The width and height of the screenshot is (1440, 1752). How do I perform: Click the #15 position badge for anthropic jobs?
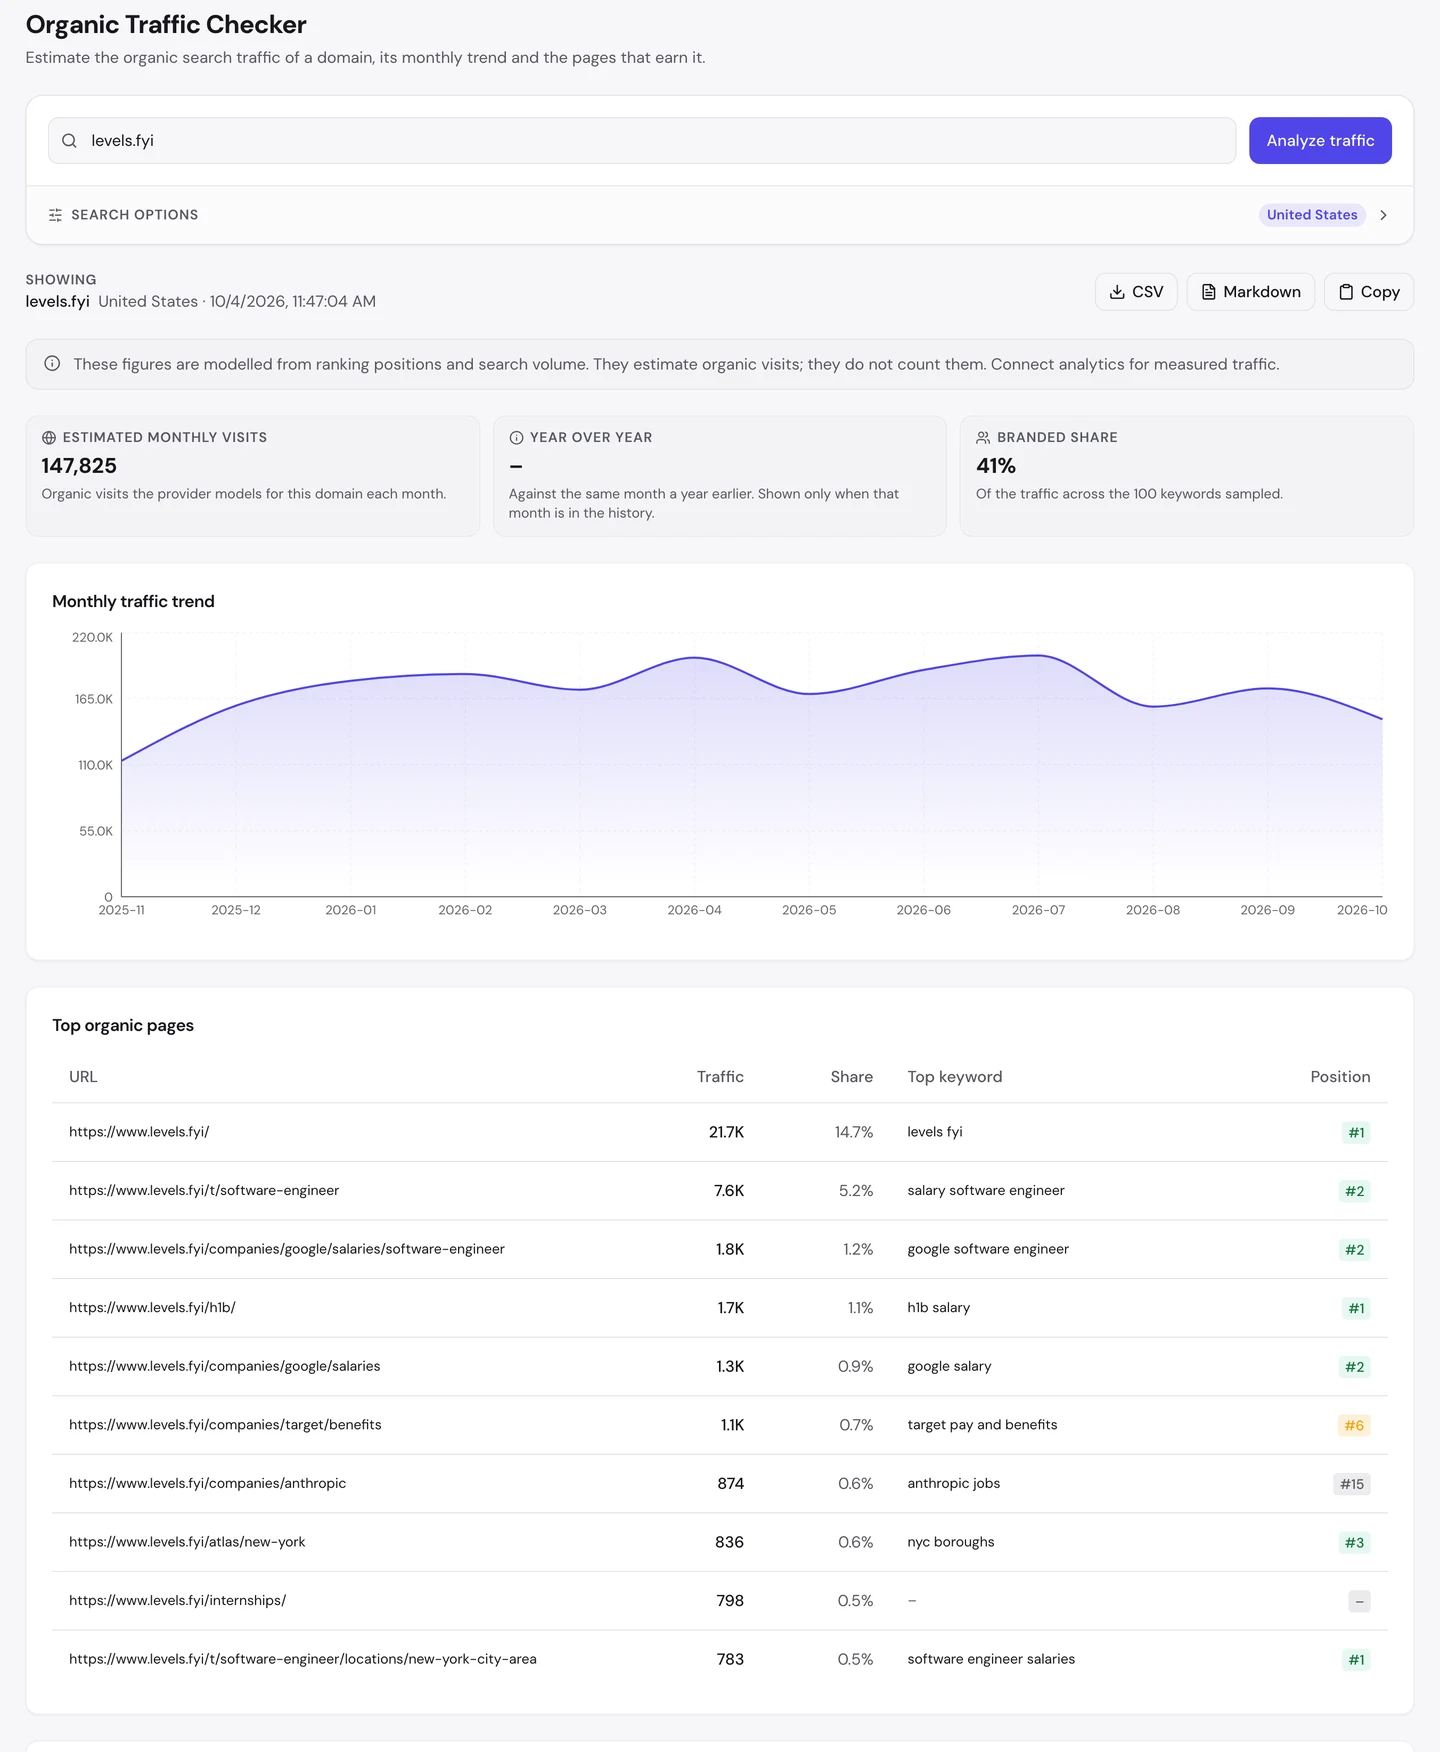click(x=1352, y=1484)
